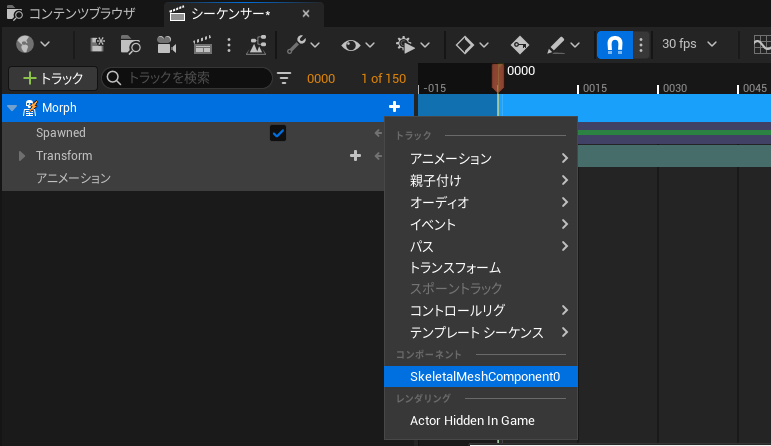Image resolution: width=771 pixels, height=446 pixels.
Task: Close the シーケンサー tab
Action: [x=306, y=14]
